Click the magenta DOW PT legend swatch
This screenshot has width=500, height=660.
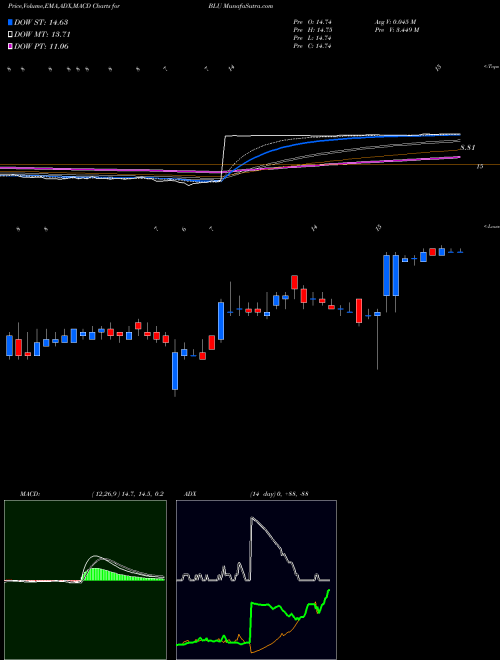[x=10, y=46]
